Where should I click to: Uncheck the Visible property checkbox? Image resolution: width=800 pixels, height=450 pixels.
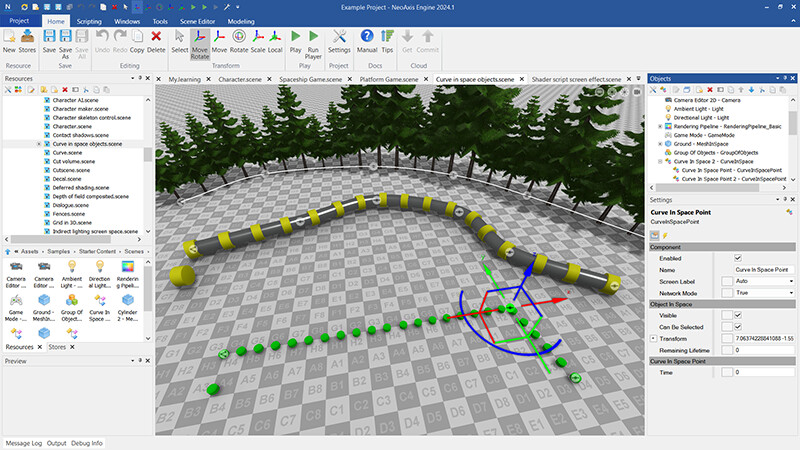pyautogui.click(x=738, y=315)
